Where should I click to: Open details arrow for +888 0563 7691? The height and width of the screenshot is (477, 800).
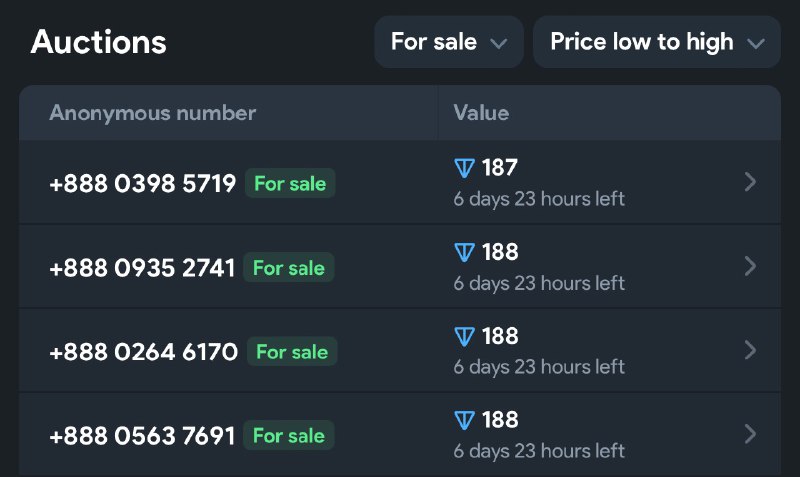(750, 434)
